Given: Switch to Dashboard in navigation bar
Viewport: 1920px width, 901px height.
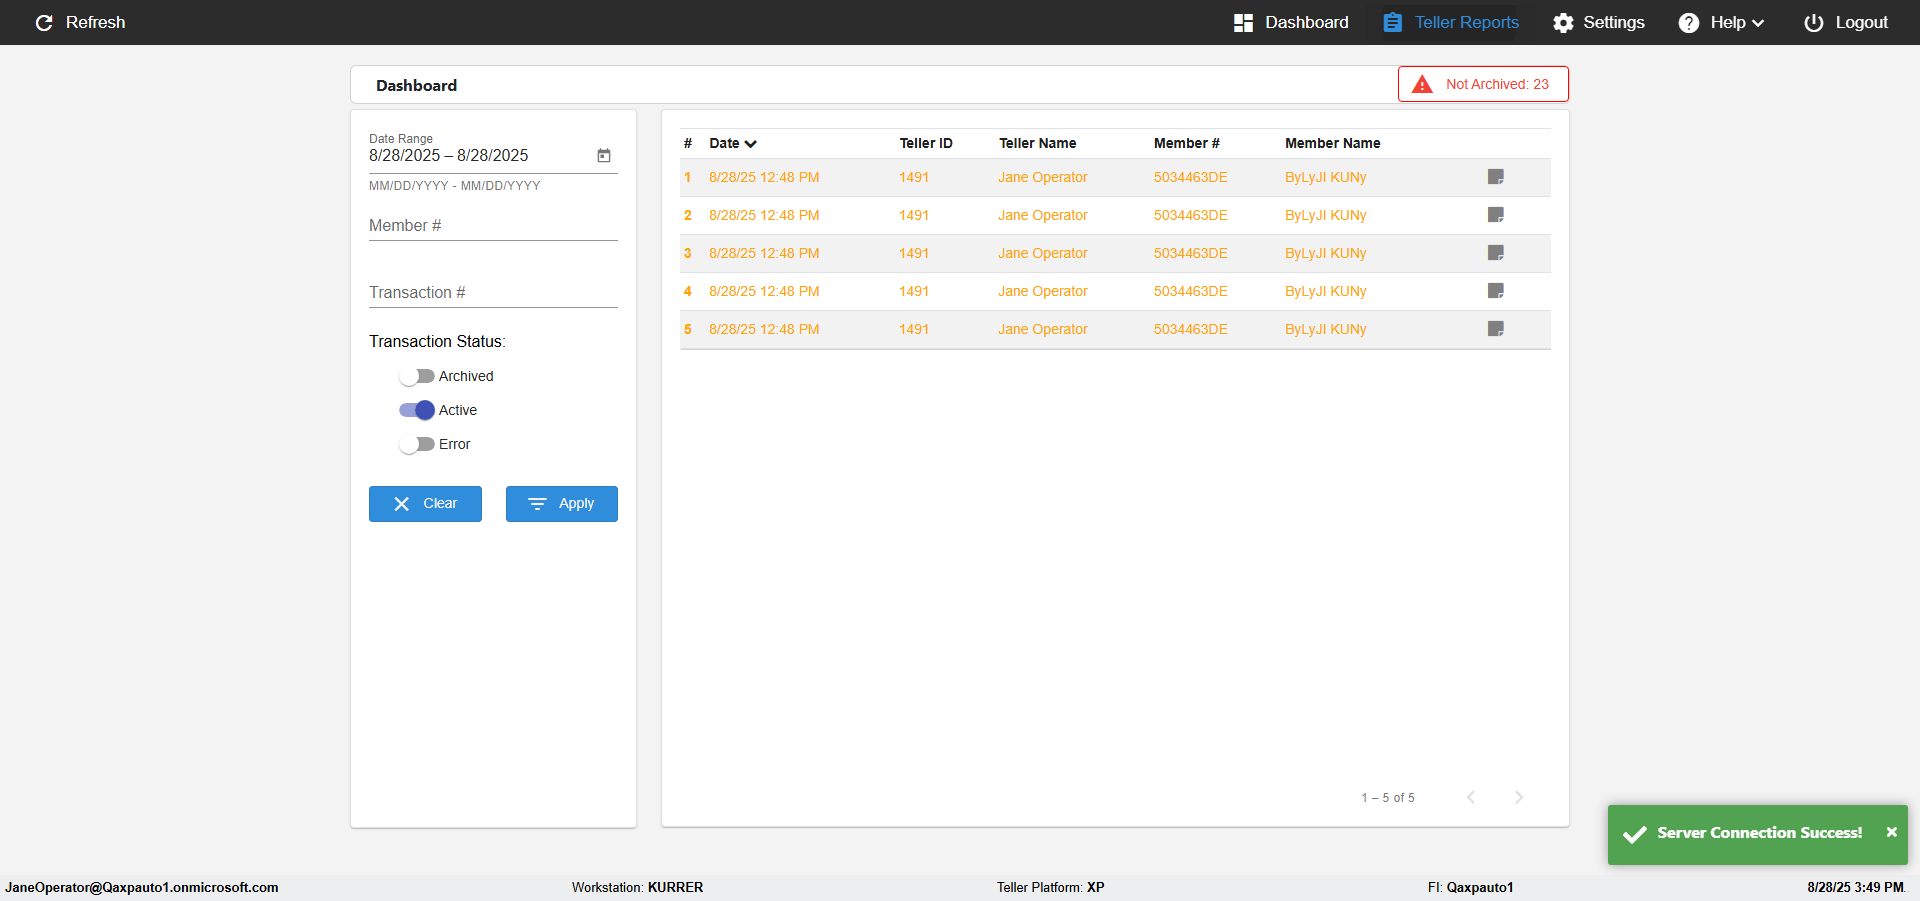Looking at the screenshot, I should pyautogui.click(x=1291, y=23).
